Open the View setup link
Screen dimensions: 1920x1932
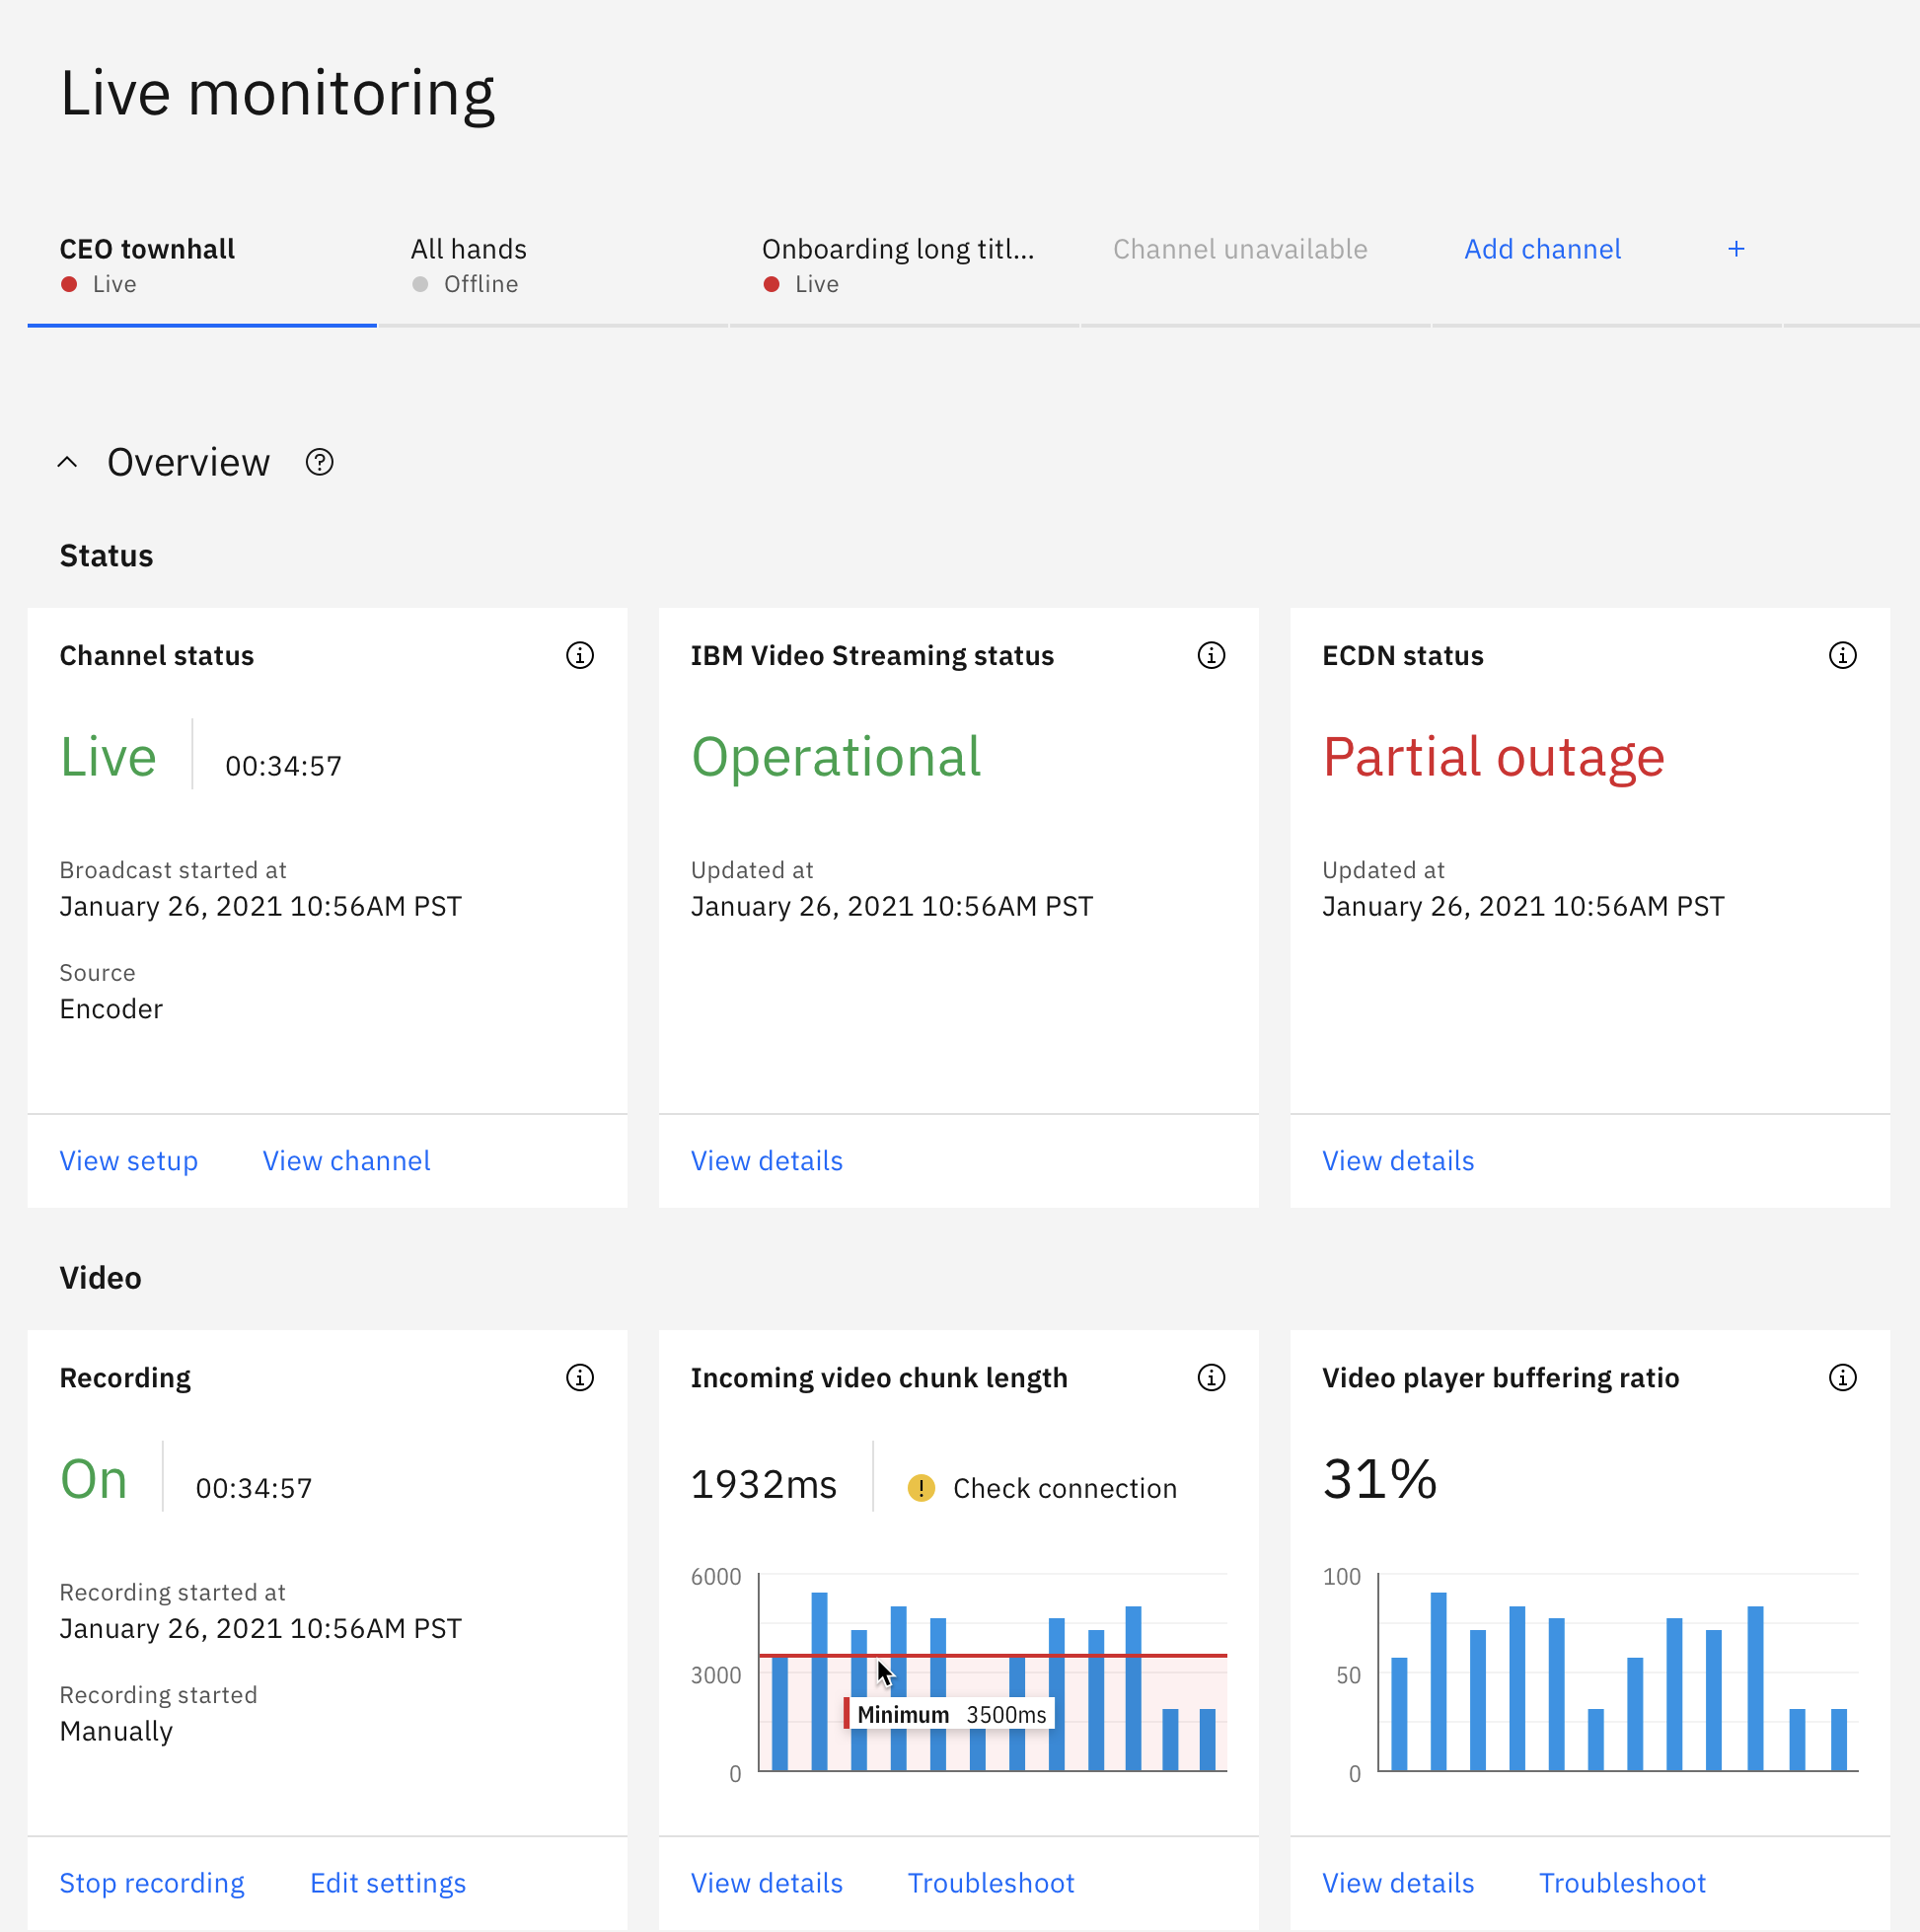(129, 1160)
